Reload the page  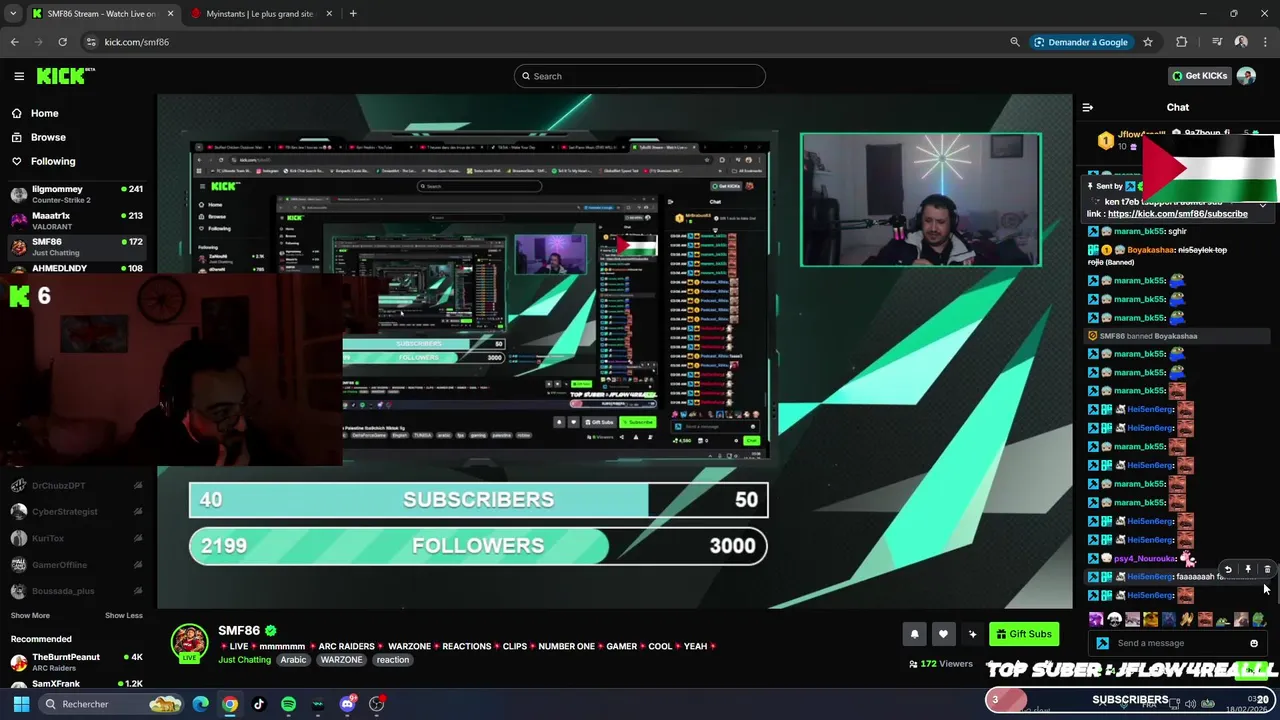tap(62, 42)
